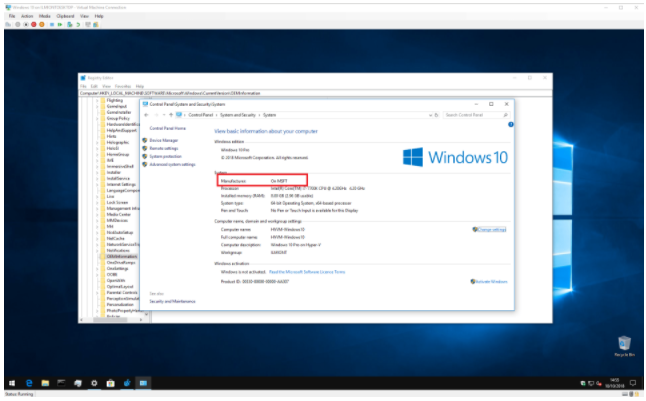The image size is (646, 401).
Task: Open the VM Connection Action menu
Action: (27, 16)
